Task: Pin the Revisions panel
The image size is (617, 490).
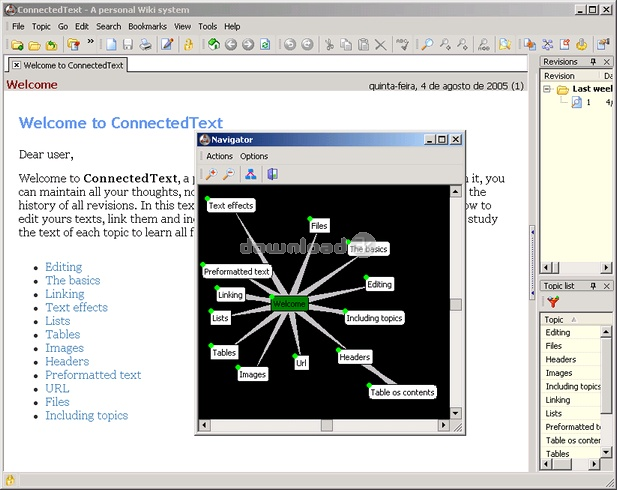Action: coord(593,61)
